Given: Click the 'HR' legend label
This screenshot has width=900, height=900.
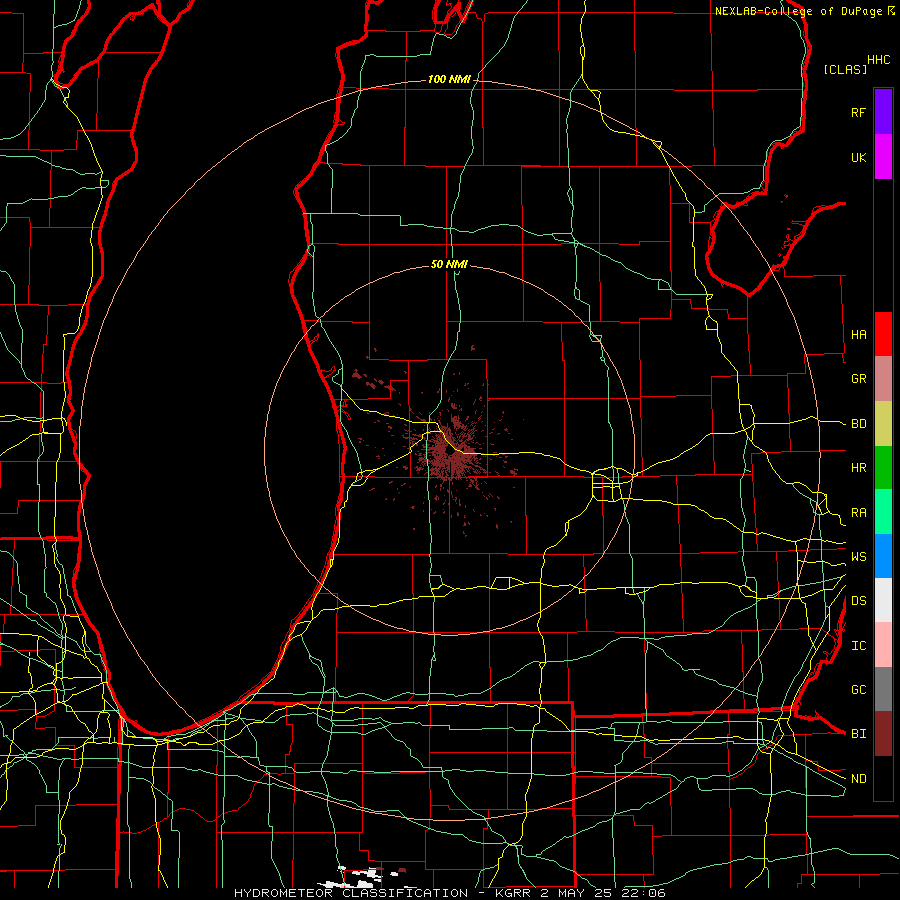Looking at the screenshot, I should 858,468.
